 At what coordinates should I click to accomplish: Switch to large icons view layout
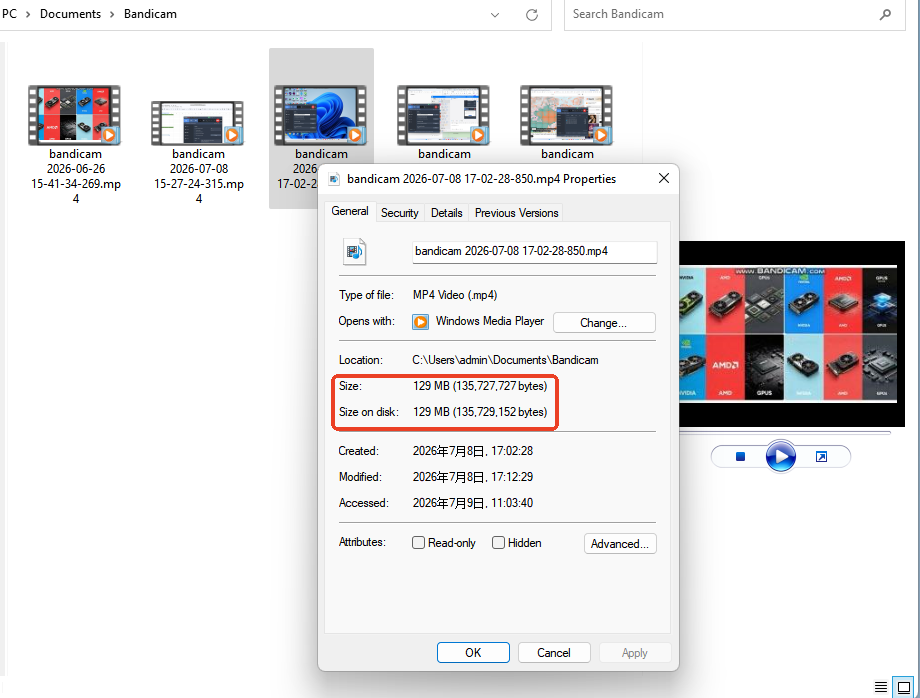pyautogui.click(x=904, y=687)
